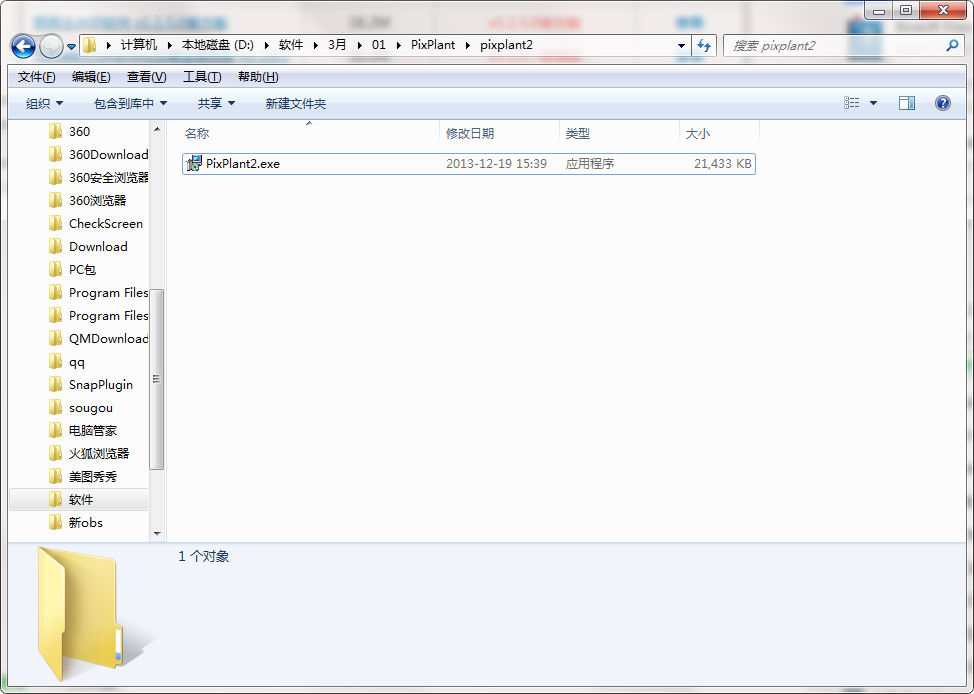Click the sougou folder icon
974x694 pixels.
55,407
